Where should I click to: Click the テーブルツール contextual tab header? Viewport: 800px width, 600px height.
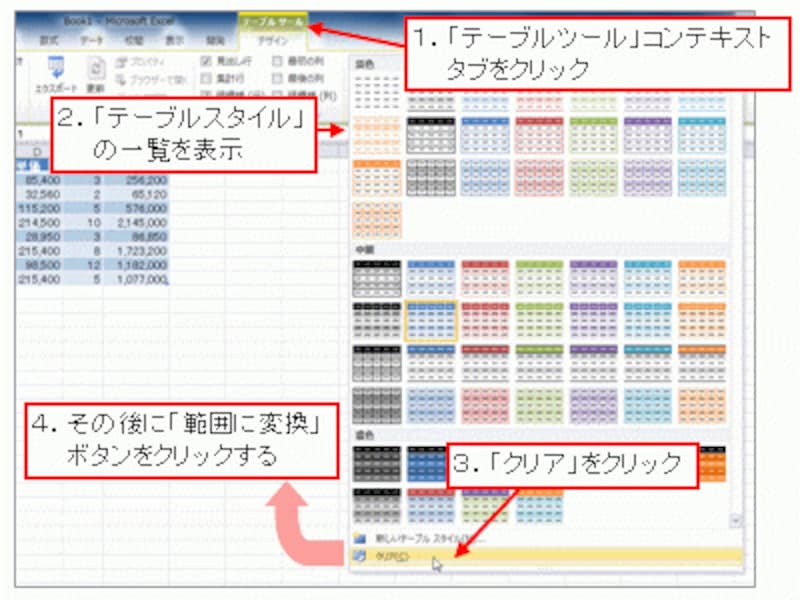(272, 22)
